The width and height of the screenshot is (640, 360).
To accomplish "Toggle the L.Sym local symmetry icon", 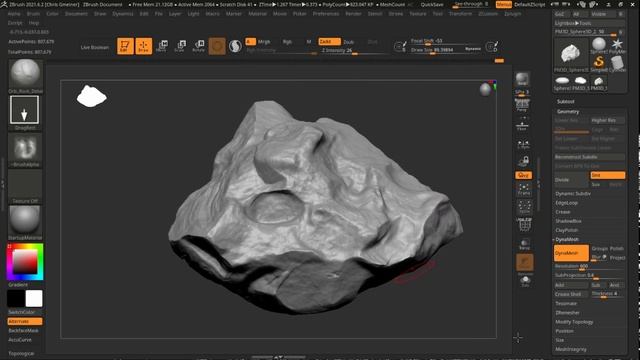I will 523,144.
